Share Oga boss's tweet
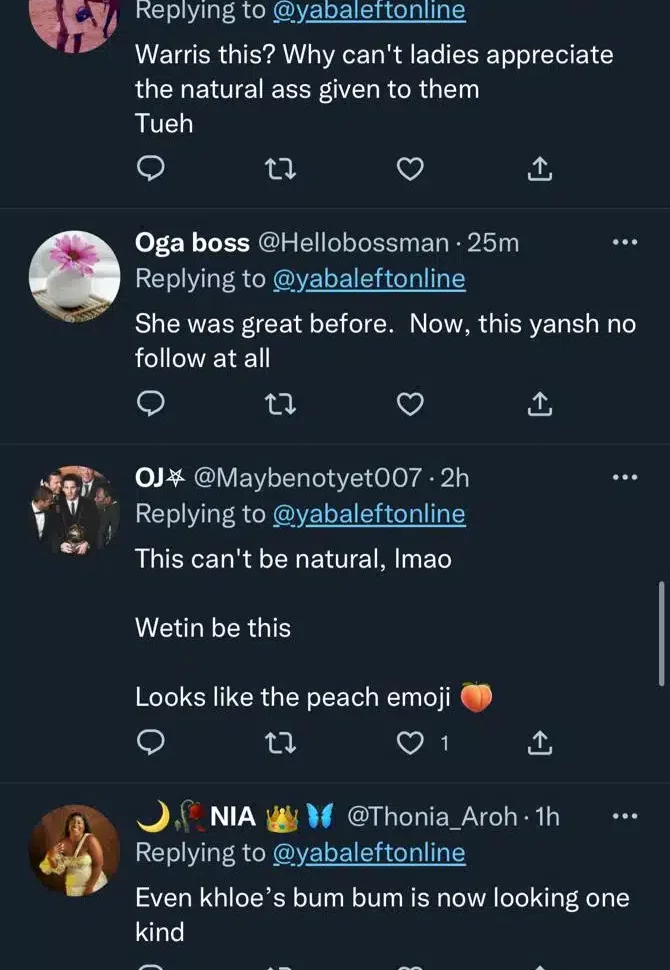 [x=539, y=404]
